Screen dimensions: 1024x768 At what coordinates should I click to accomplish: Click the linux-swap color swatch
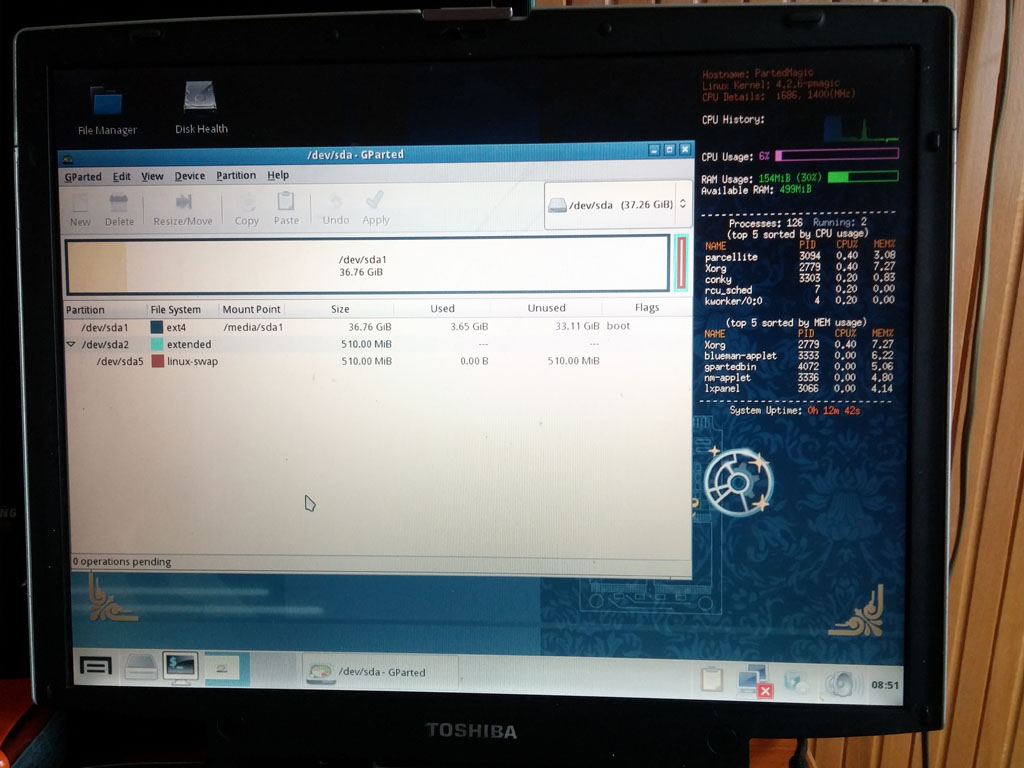click(157, 361)
